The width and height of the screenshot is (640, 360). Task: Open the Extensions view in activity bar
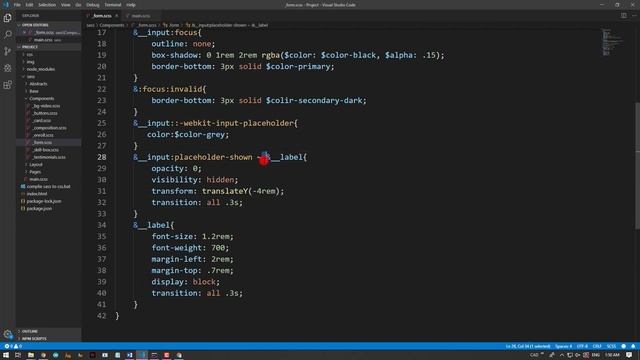tap(8, 85)
